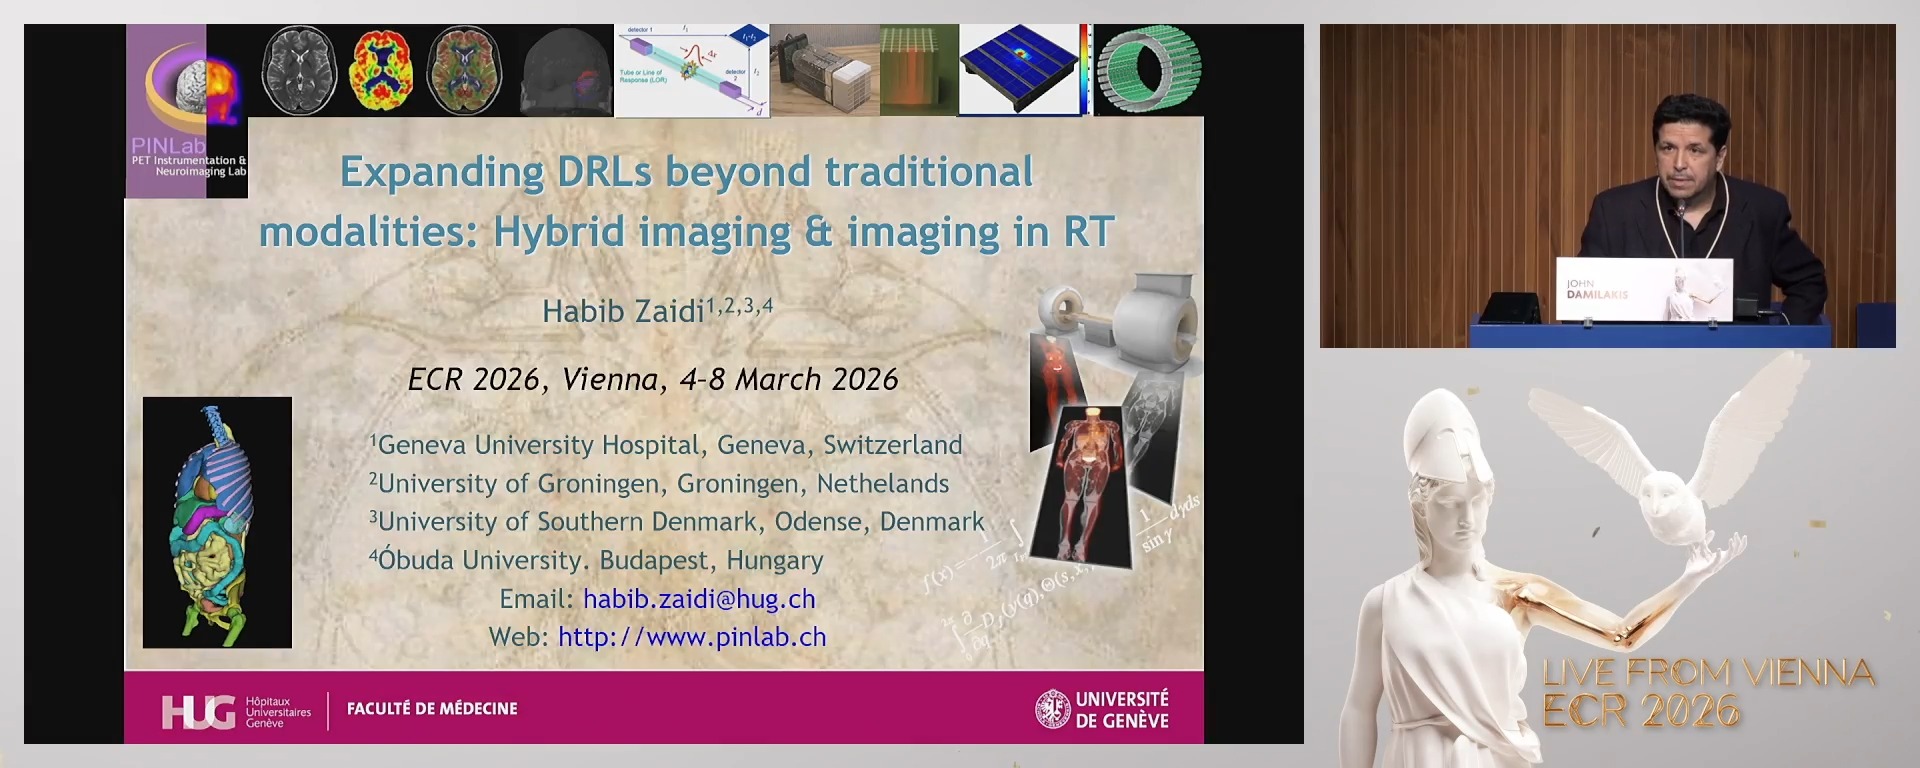Click the colorful torso anatomy phantom image

(217, 522)
